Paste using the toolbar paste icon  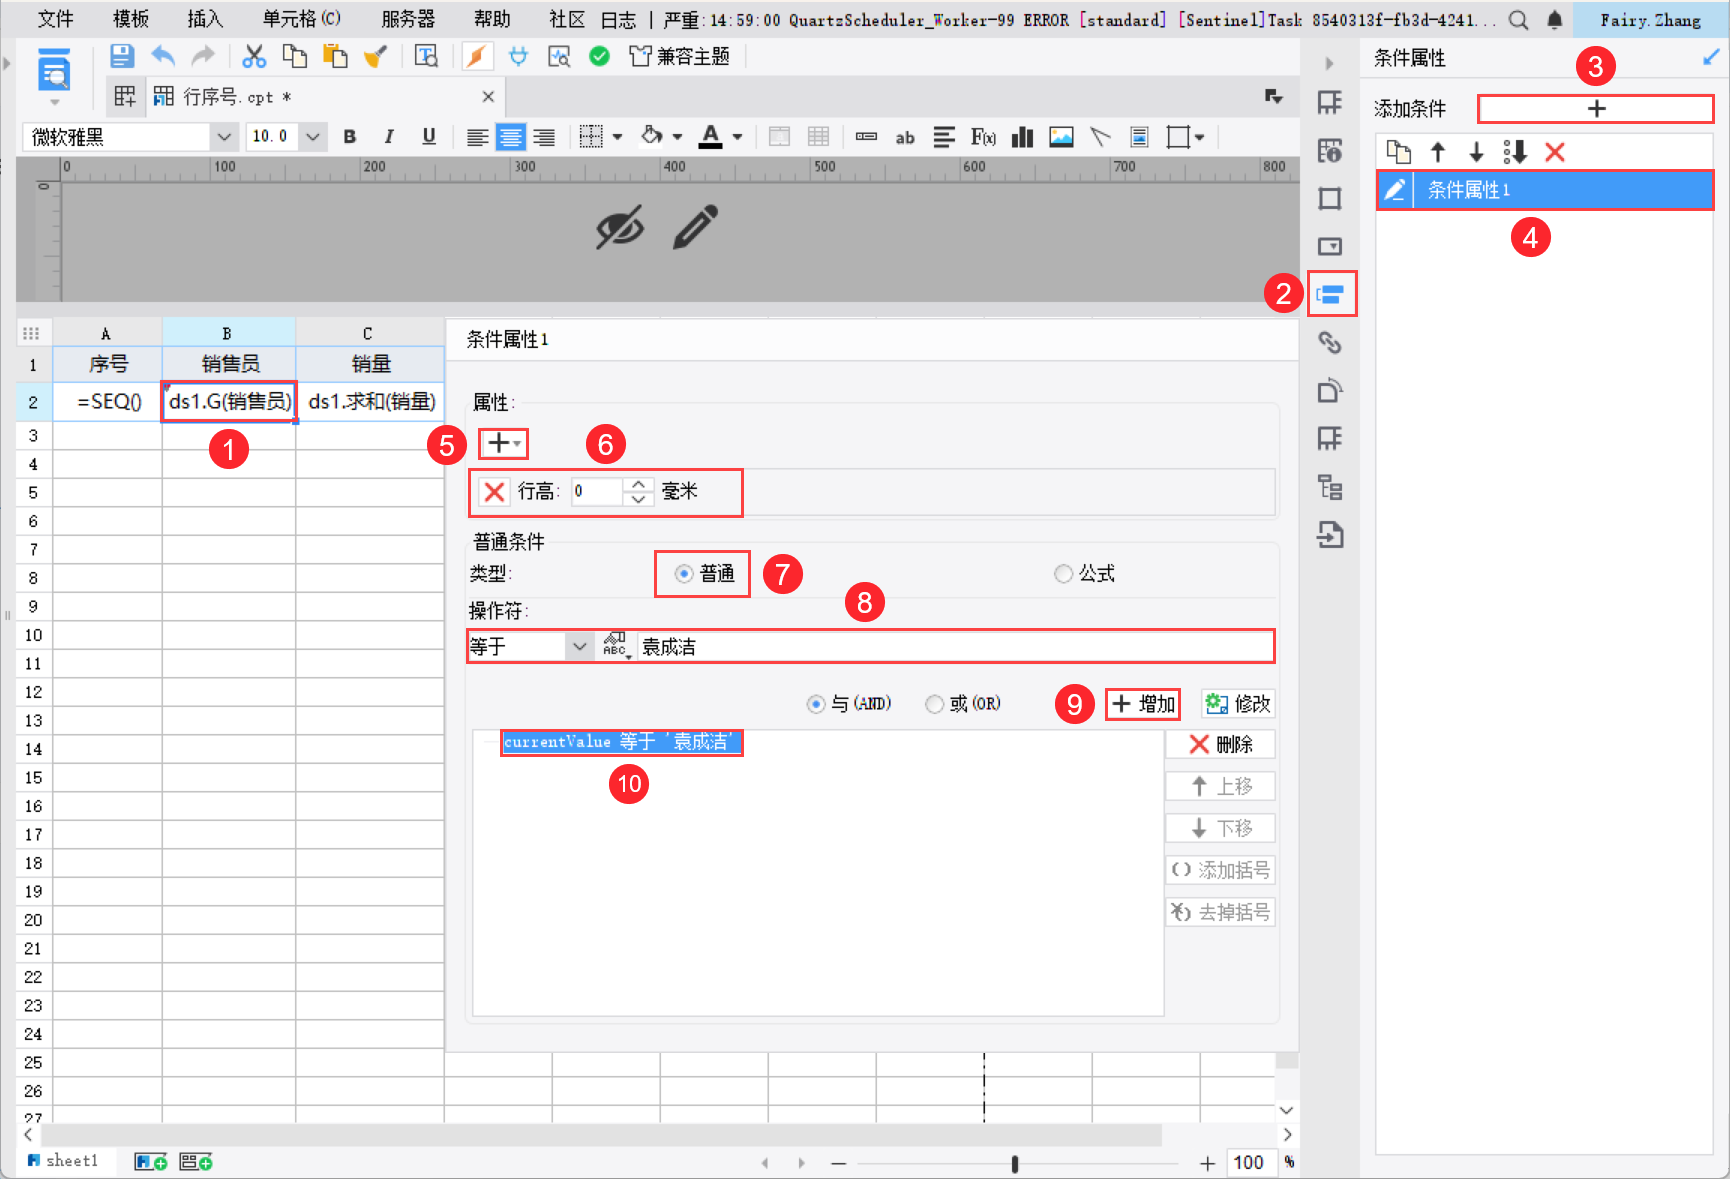pyautogui.click(x=335, y=56)
